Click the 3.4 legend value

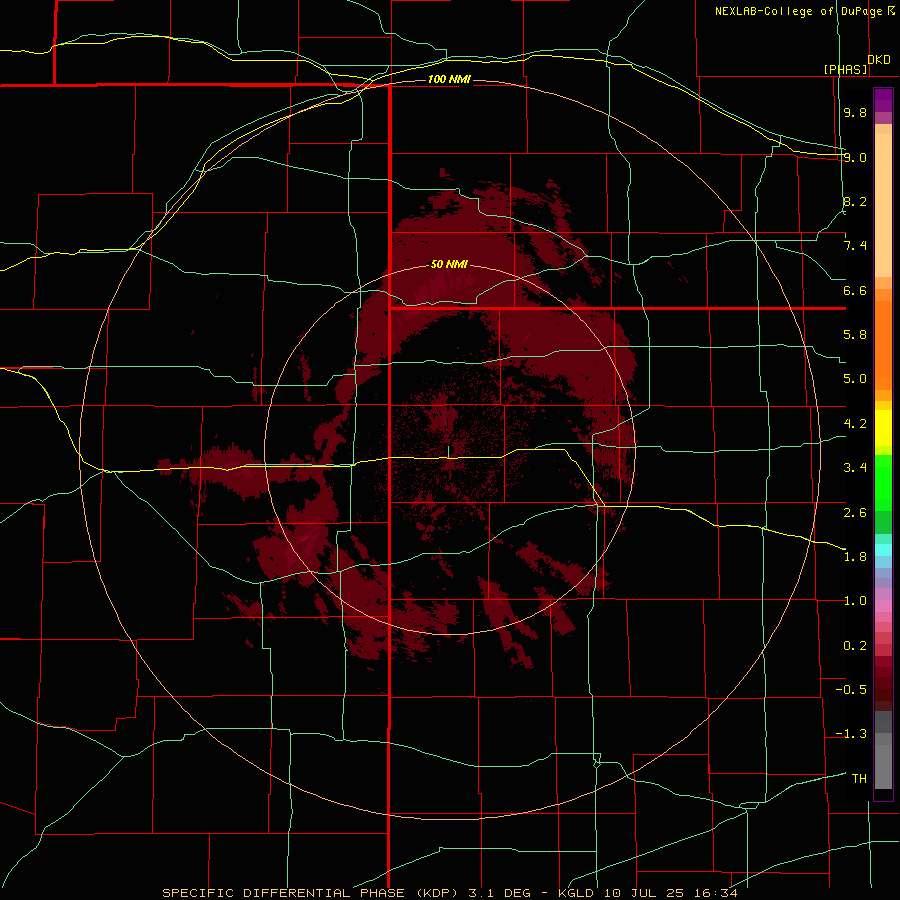click(x=855, y=468)
